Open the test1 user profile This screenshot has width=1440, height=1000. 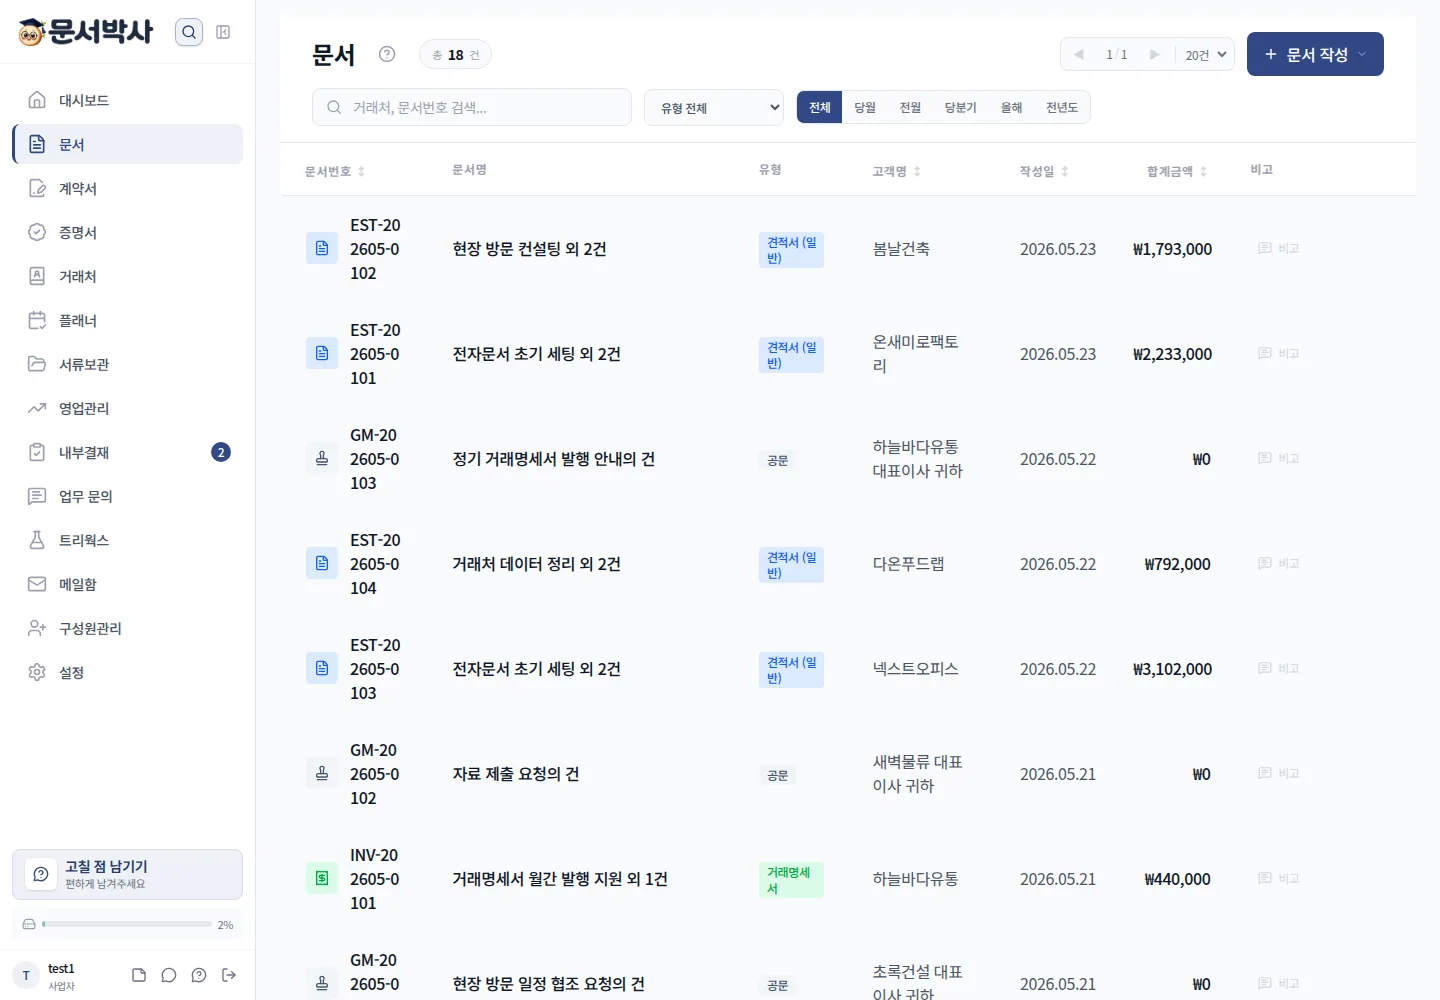[46, 975]
